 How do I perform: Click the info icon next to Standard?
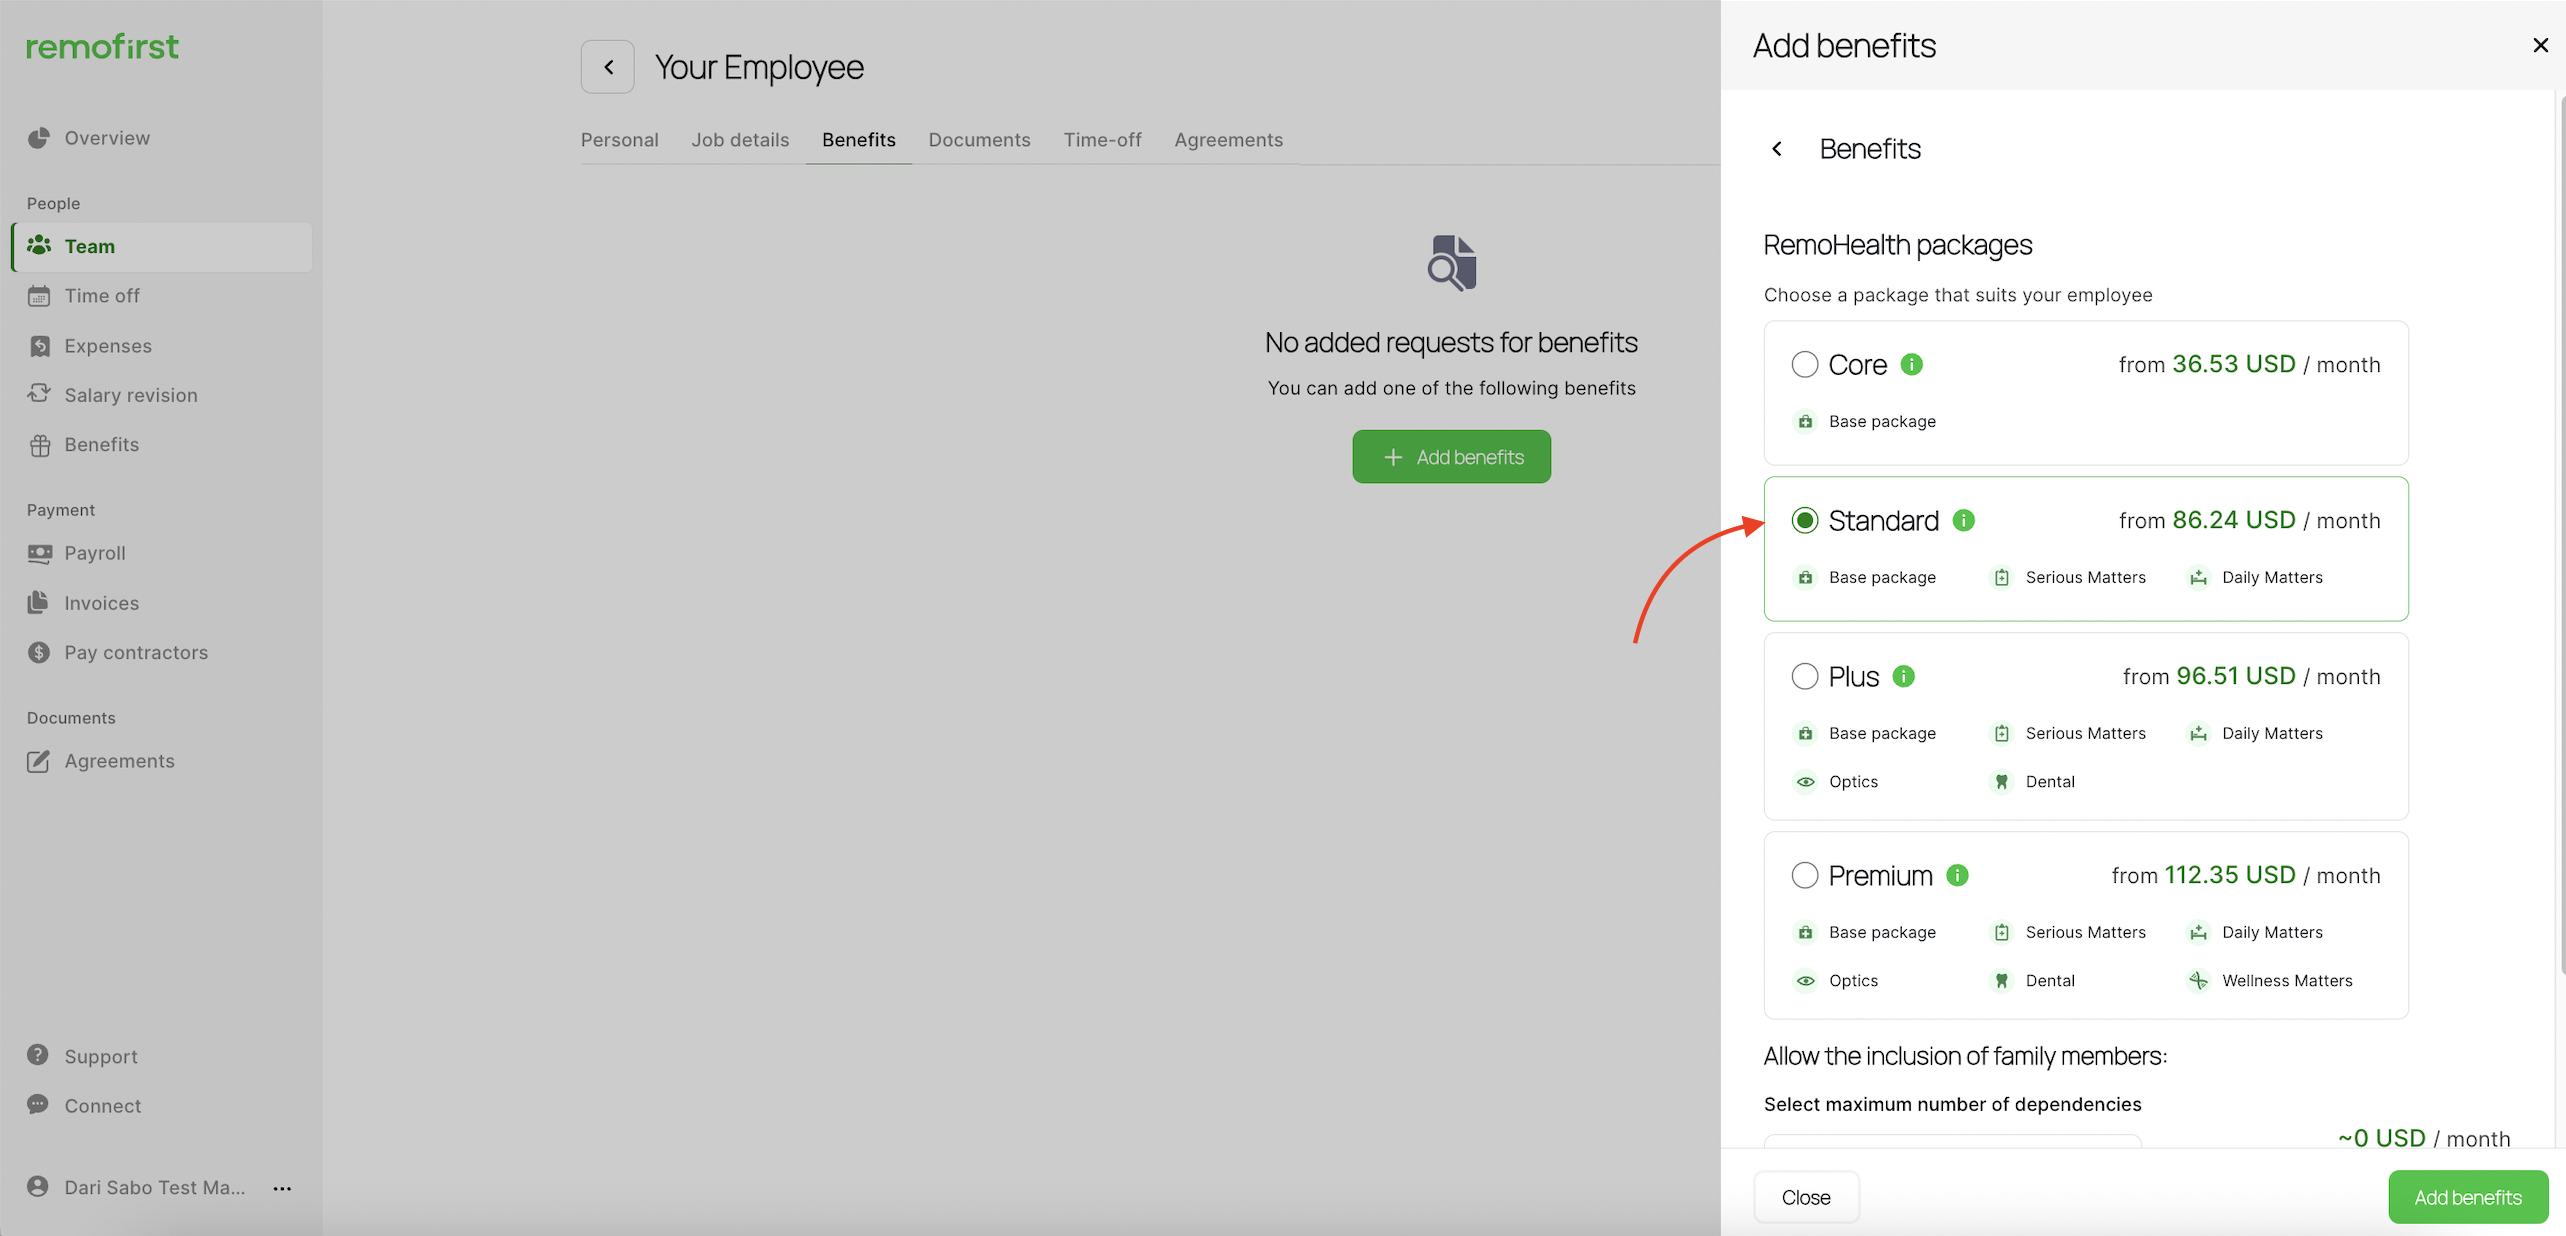tap(1964, 520)
